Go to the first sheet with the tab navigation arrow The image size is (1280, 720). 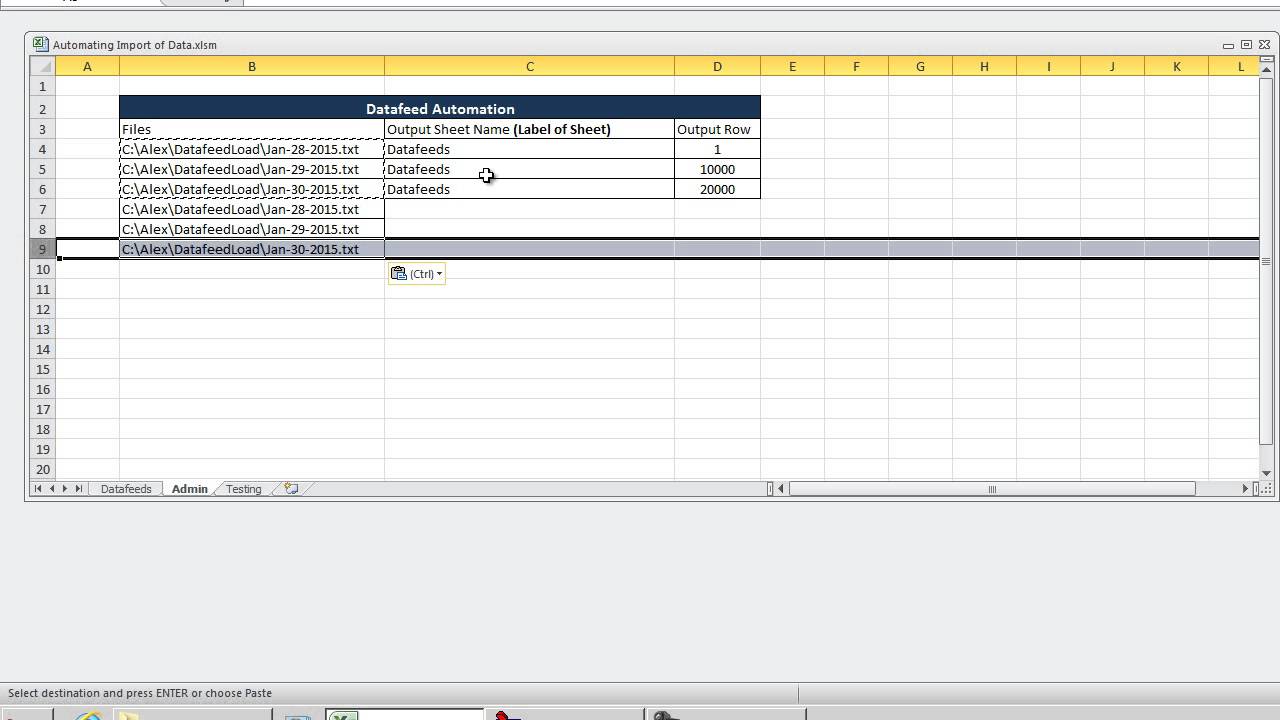(38, 489)
